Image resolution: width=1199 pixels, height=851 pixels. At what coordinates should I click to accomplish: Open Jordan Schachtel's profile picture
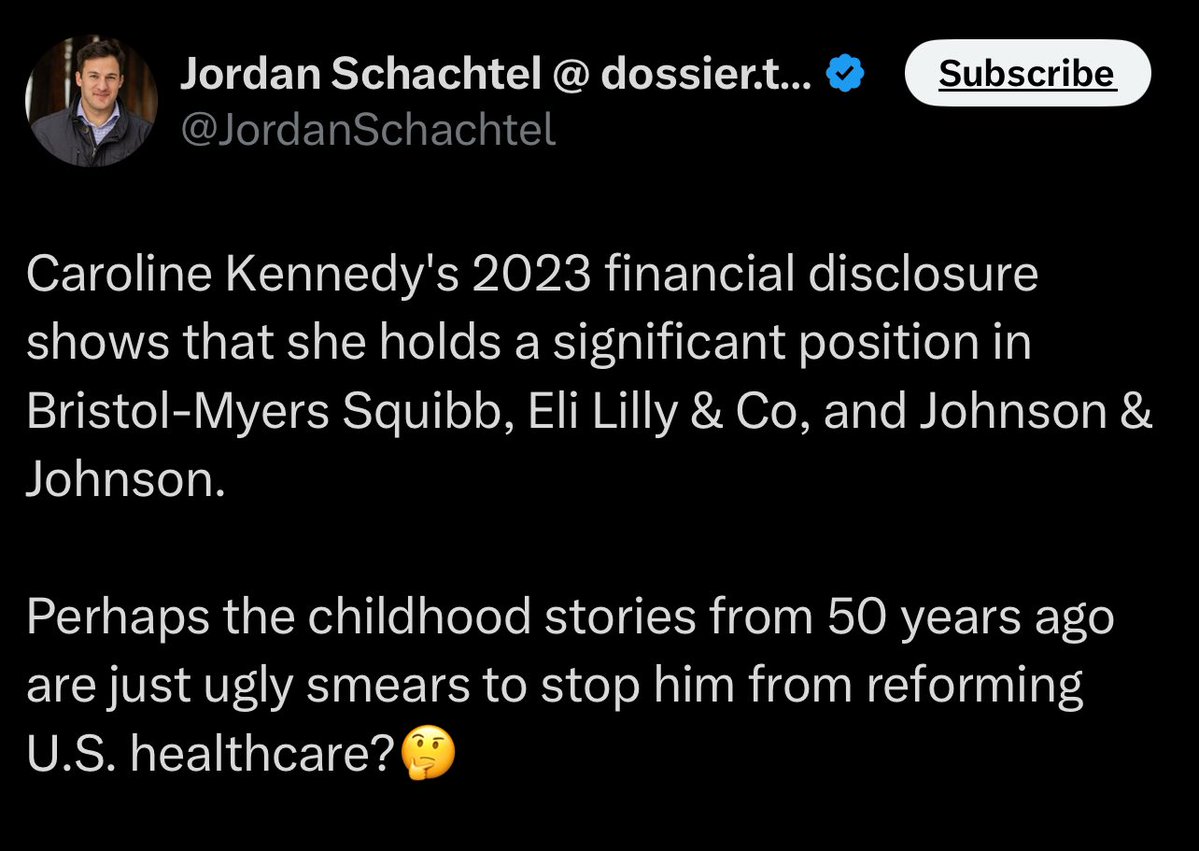[91, 101]
